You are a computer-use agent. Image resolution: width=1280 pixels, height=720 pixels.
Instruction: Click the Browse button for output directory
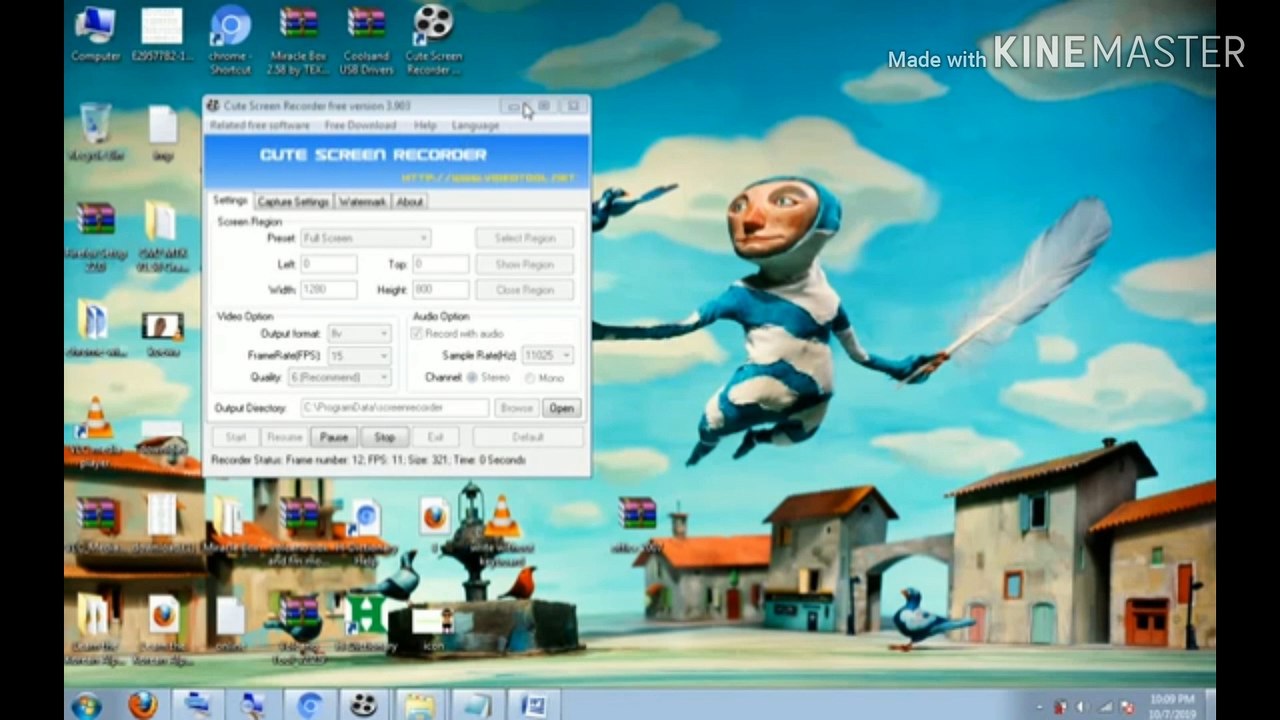pos(516,408)
